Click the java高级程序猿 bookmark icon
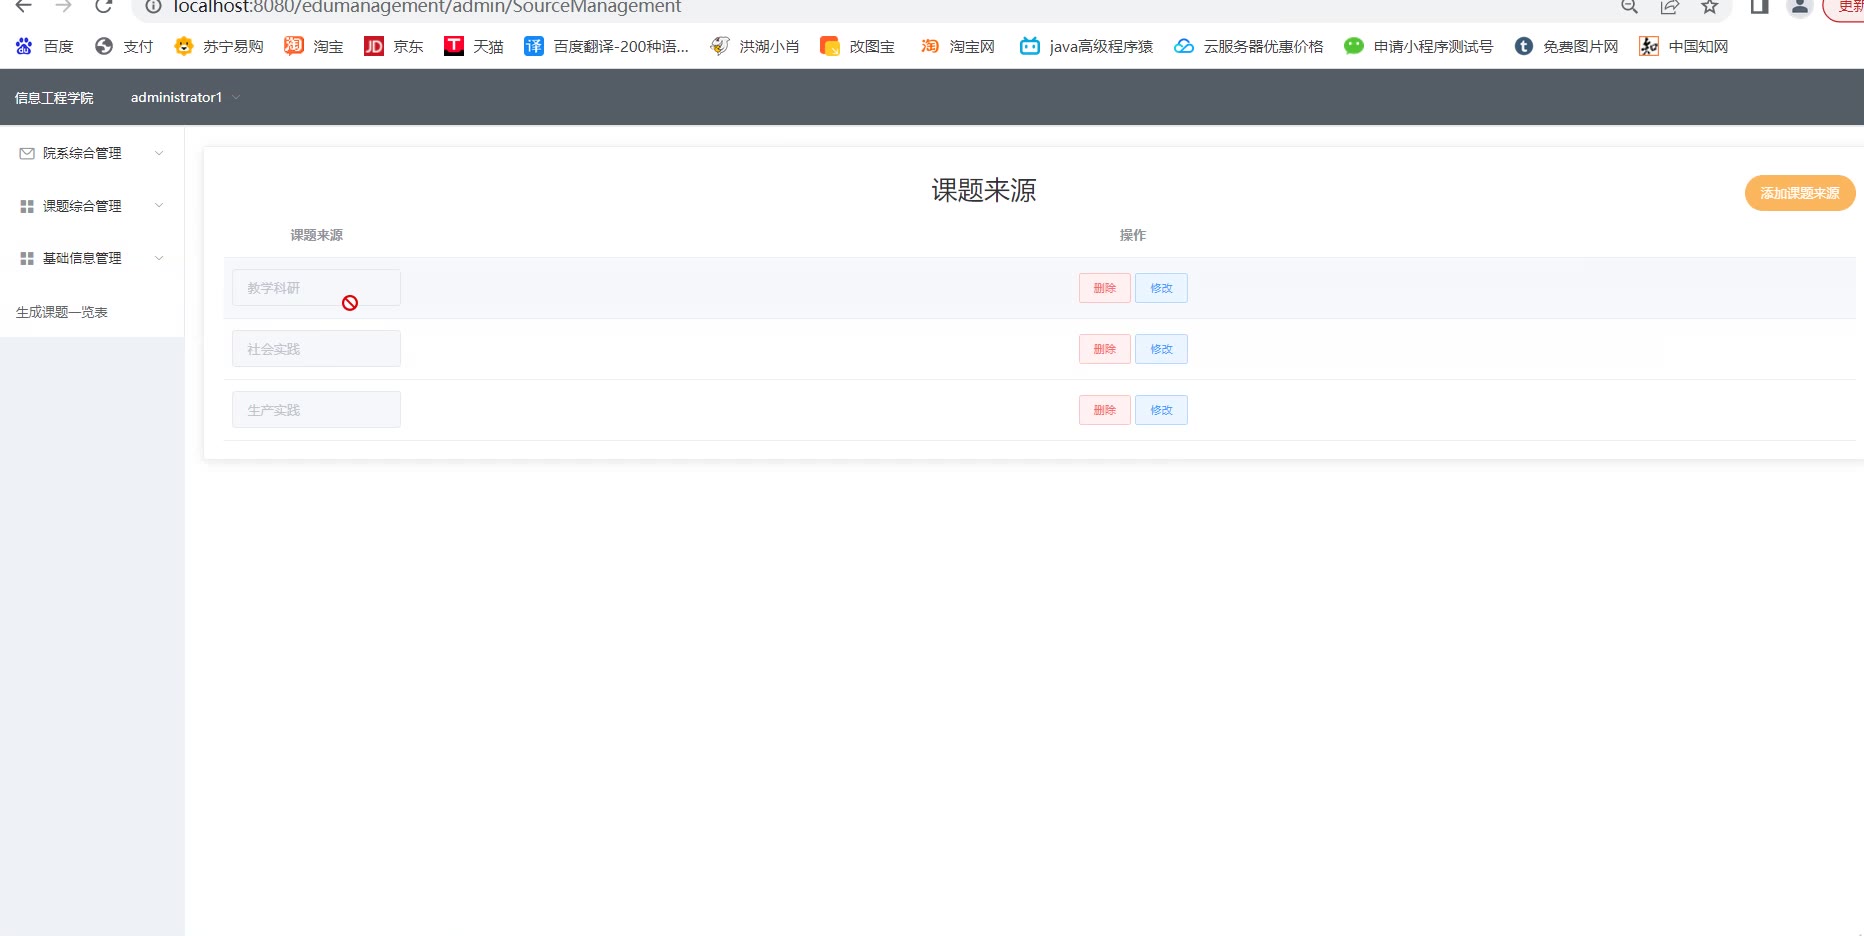1864x936 pixels. pos(1030,46)
